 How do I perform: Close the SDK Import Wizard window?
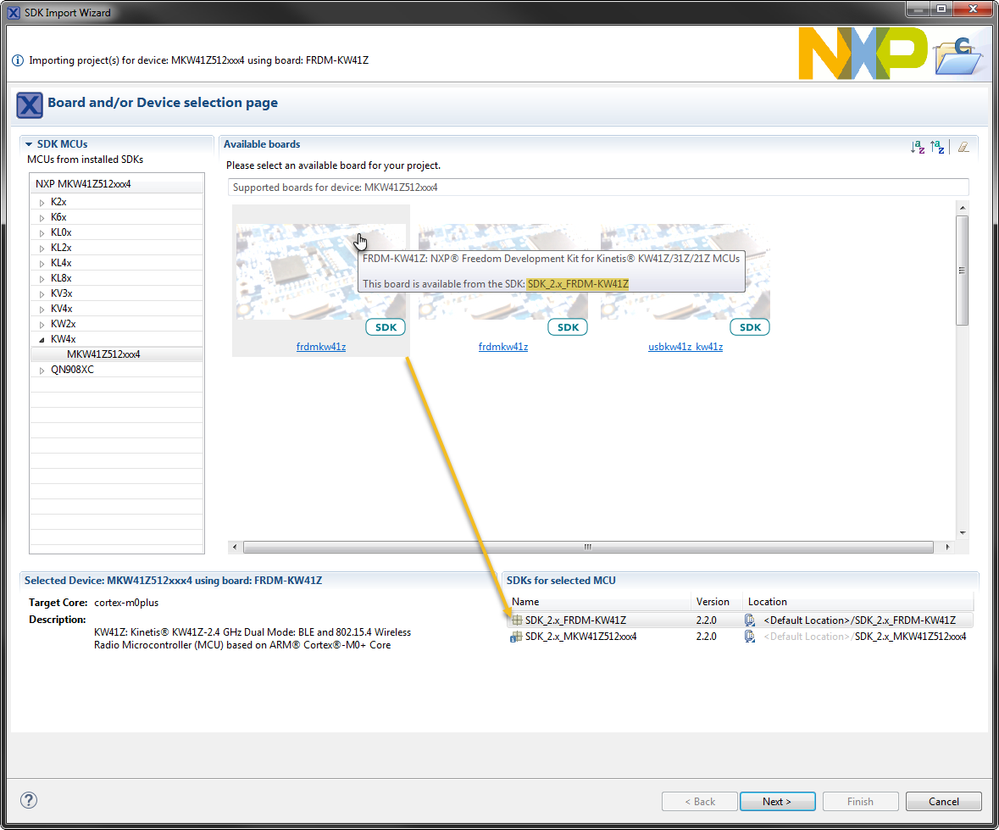click(973, 9)
